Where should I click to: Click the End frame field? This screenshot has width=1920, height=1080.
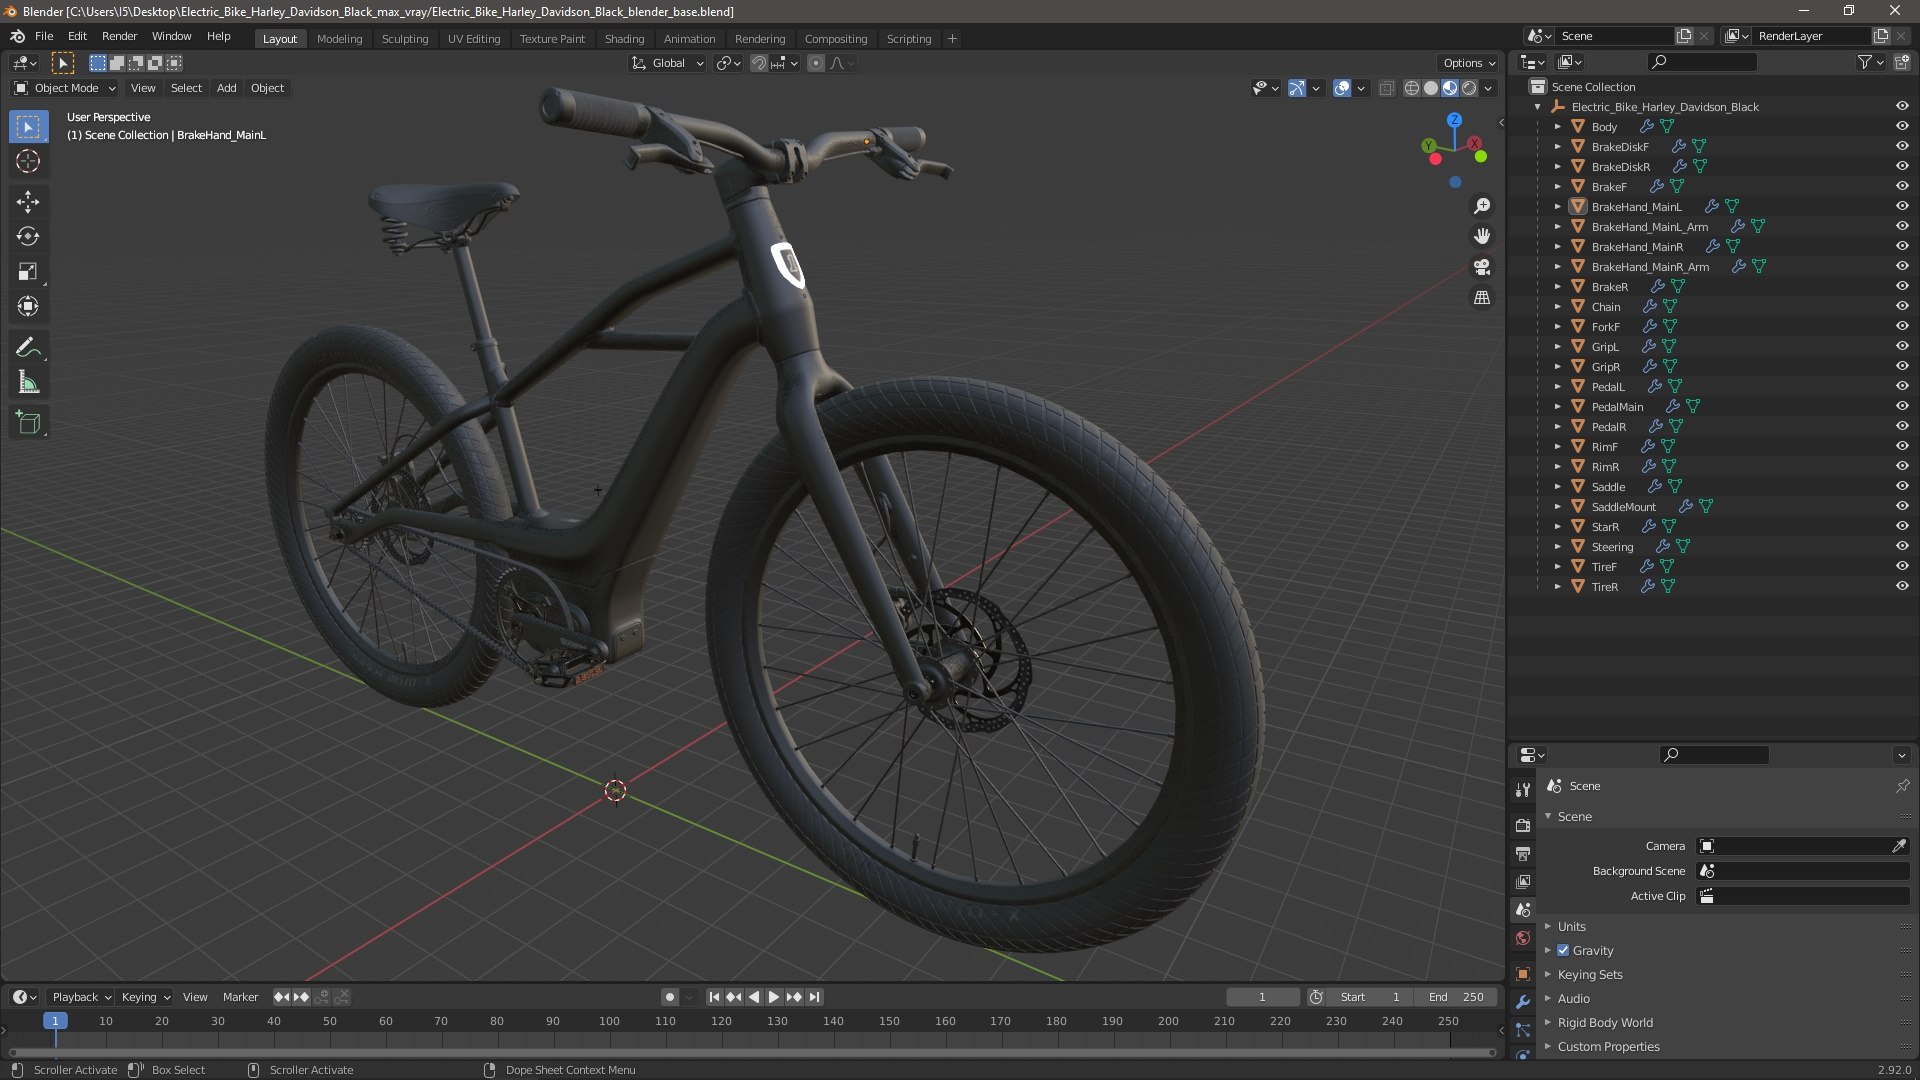tap(1456, 997)
